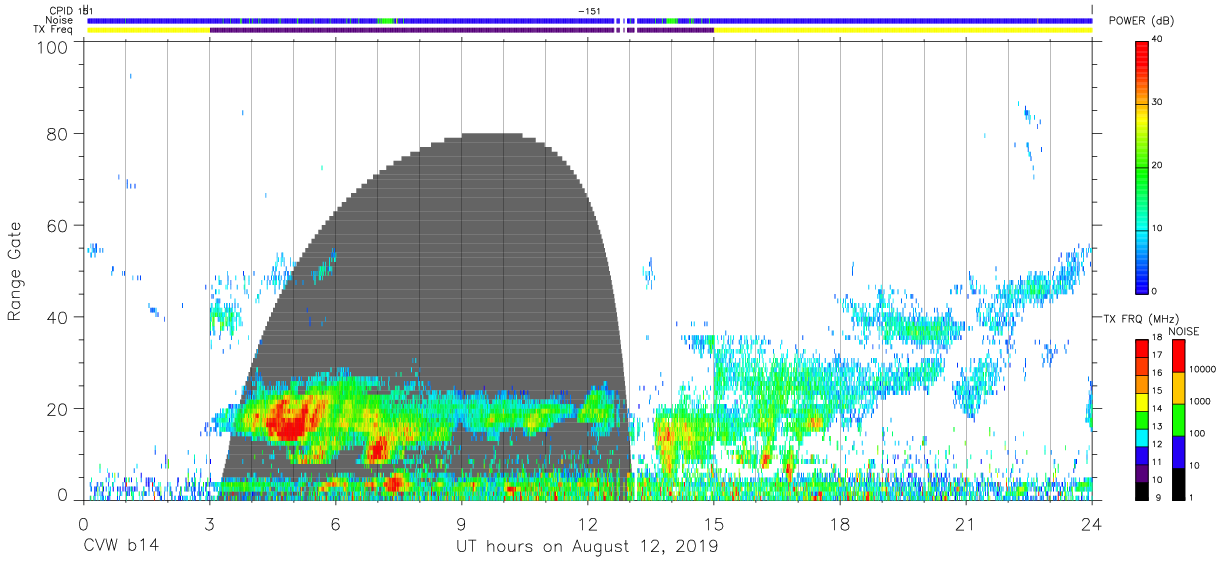This screenshot has height=567, width=1228.
Task: Click the 9 tick on the TX FRQ legend
Action: click(x=1157, y=497)
